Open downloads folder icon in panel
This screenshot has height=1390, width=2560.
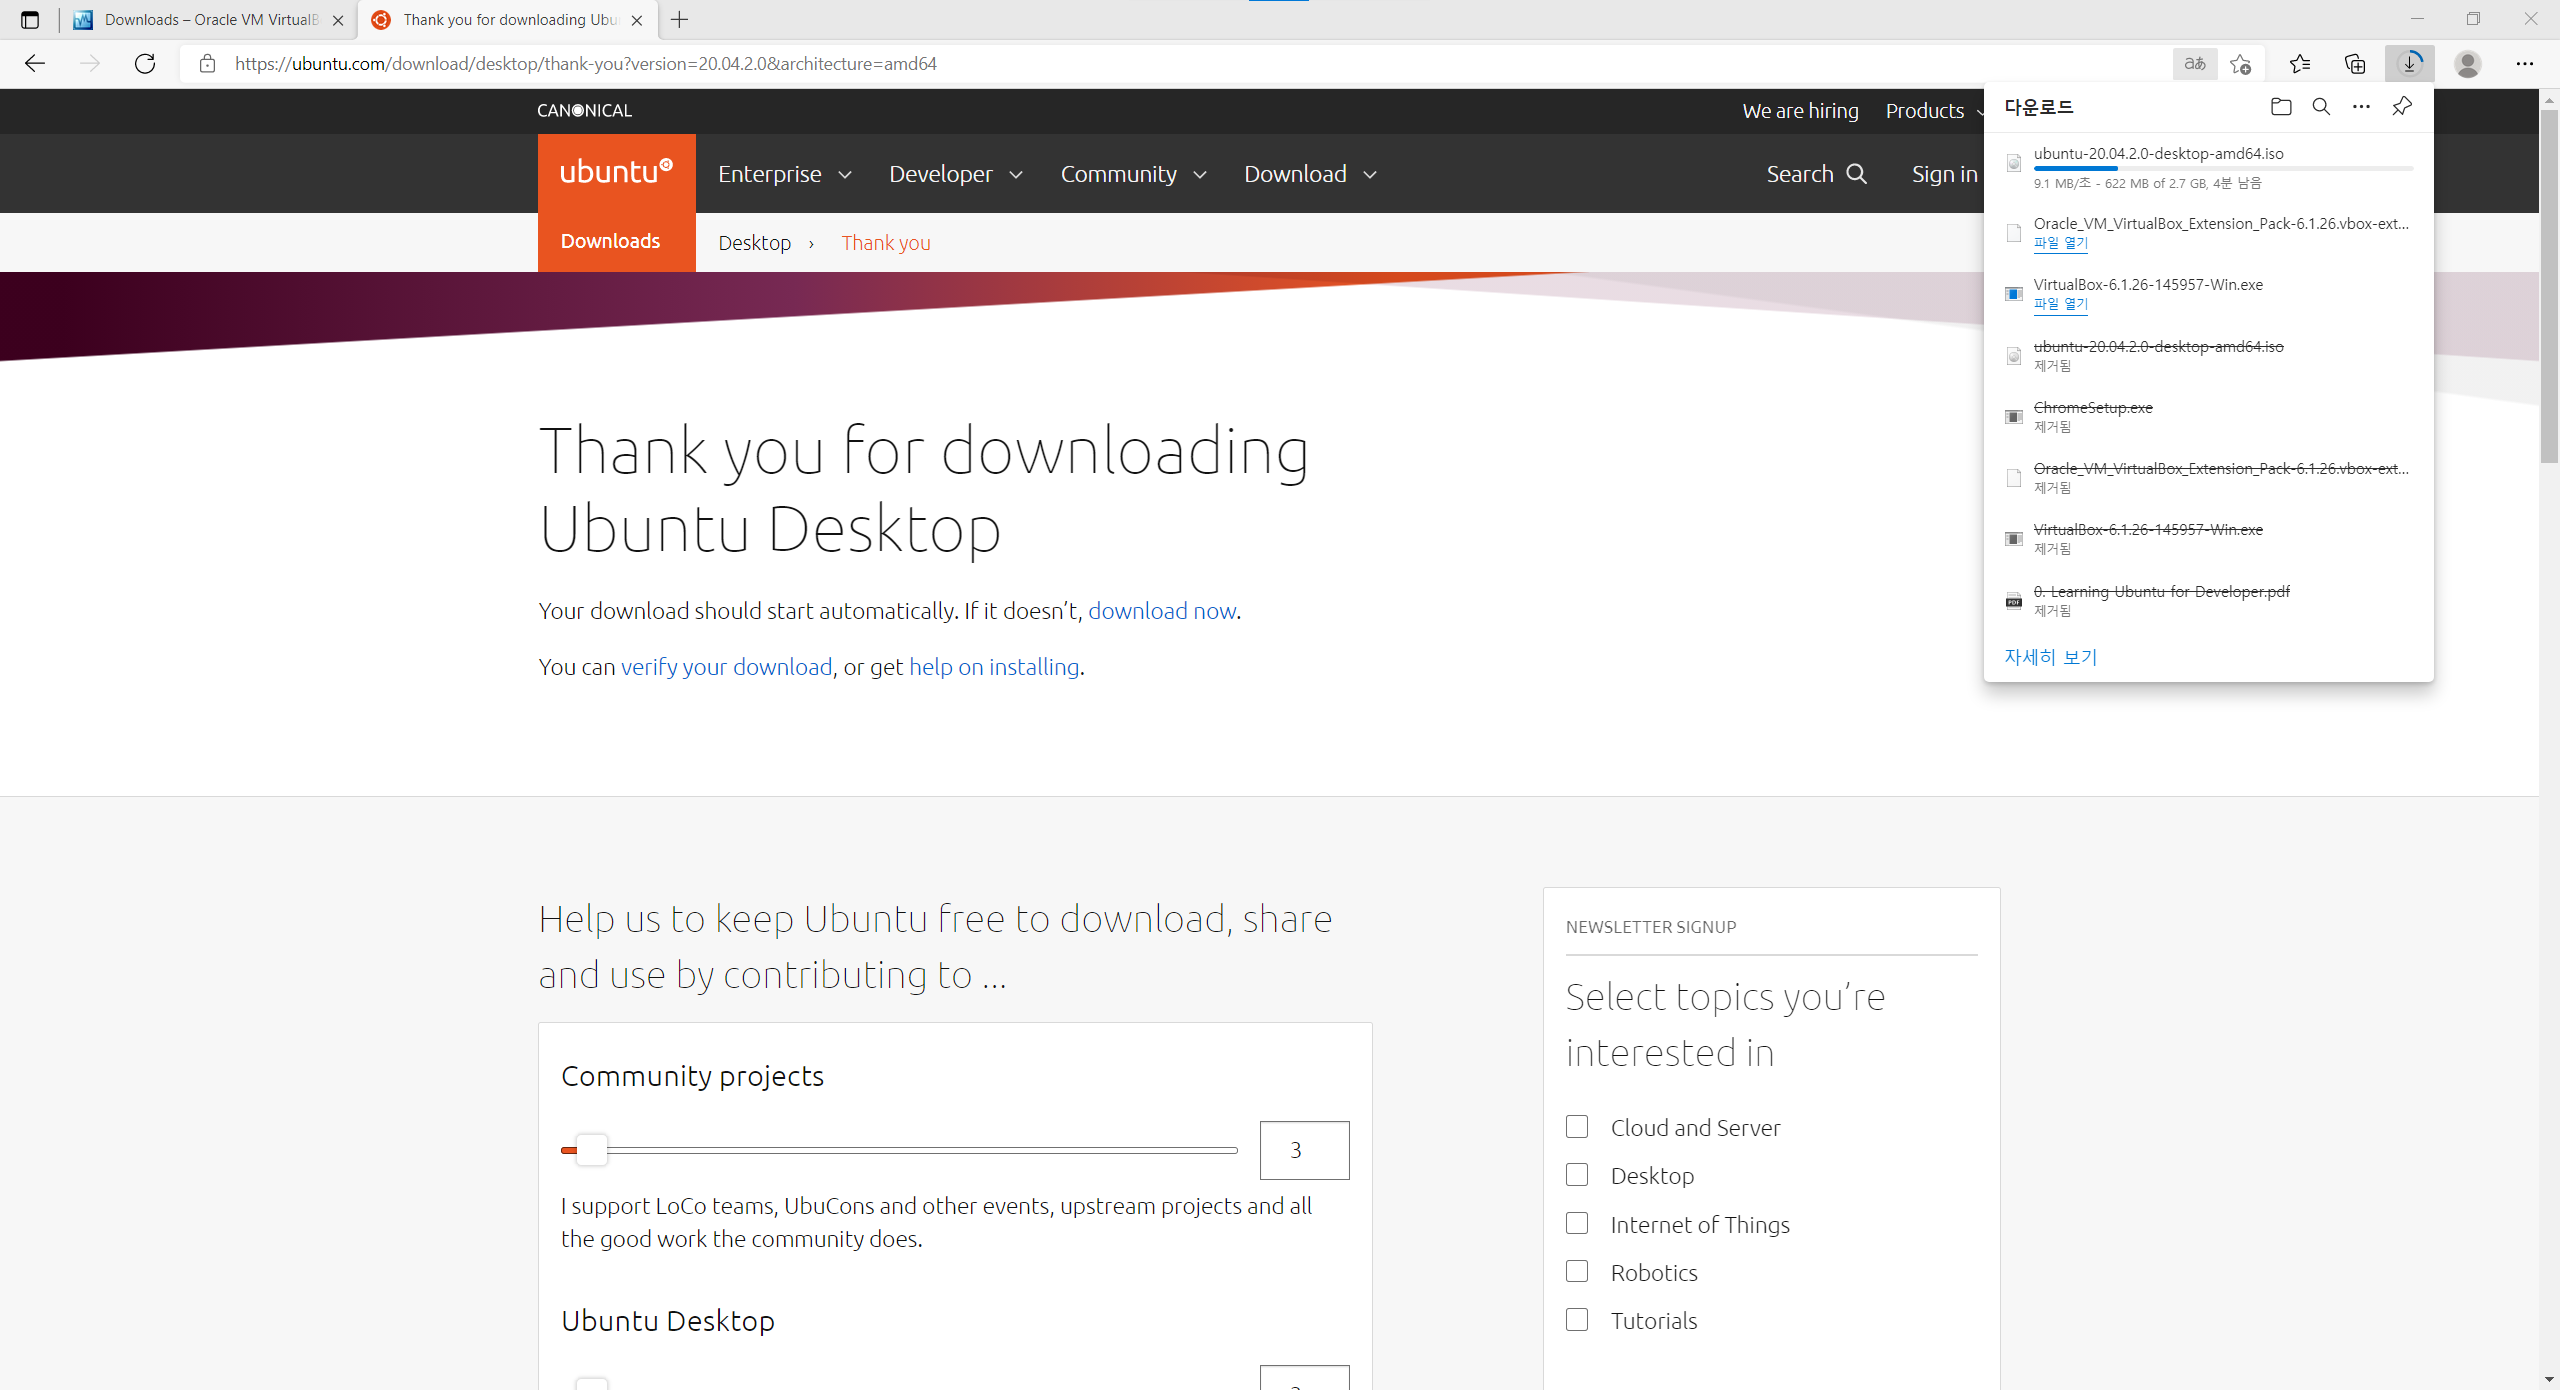(2281, 107)
